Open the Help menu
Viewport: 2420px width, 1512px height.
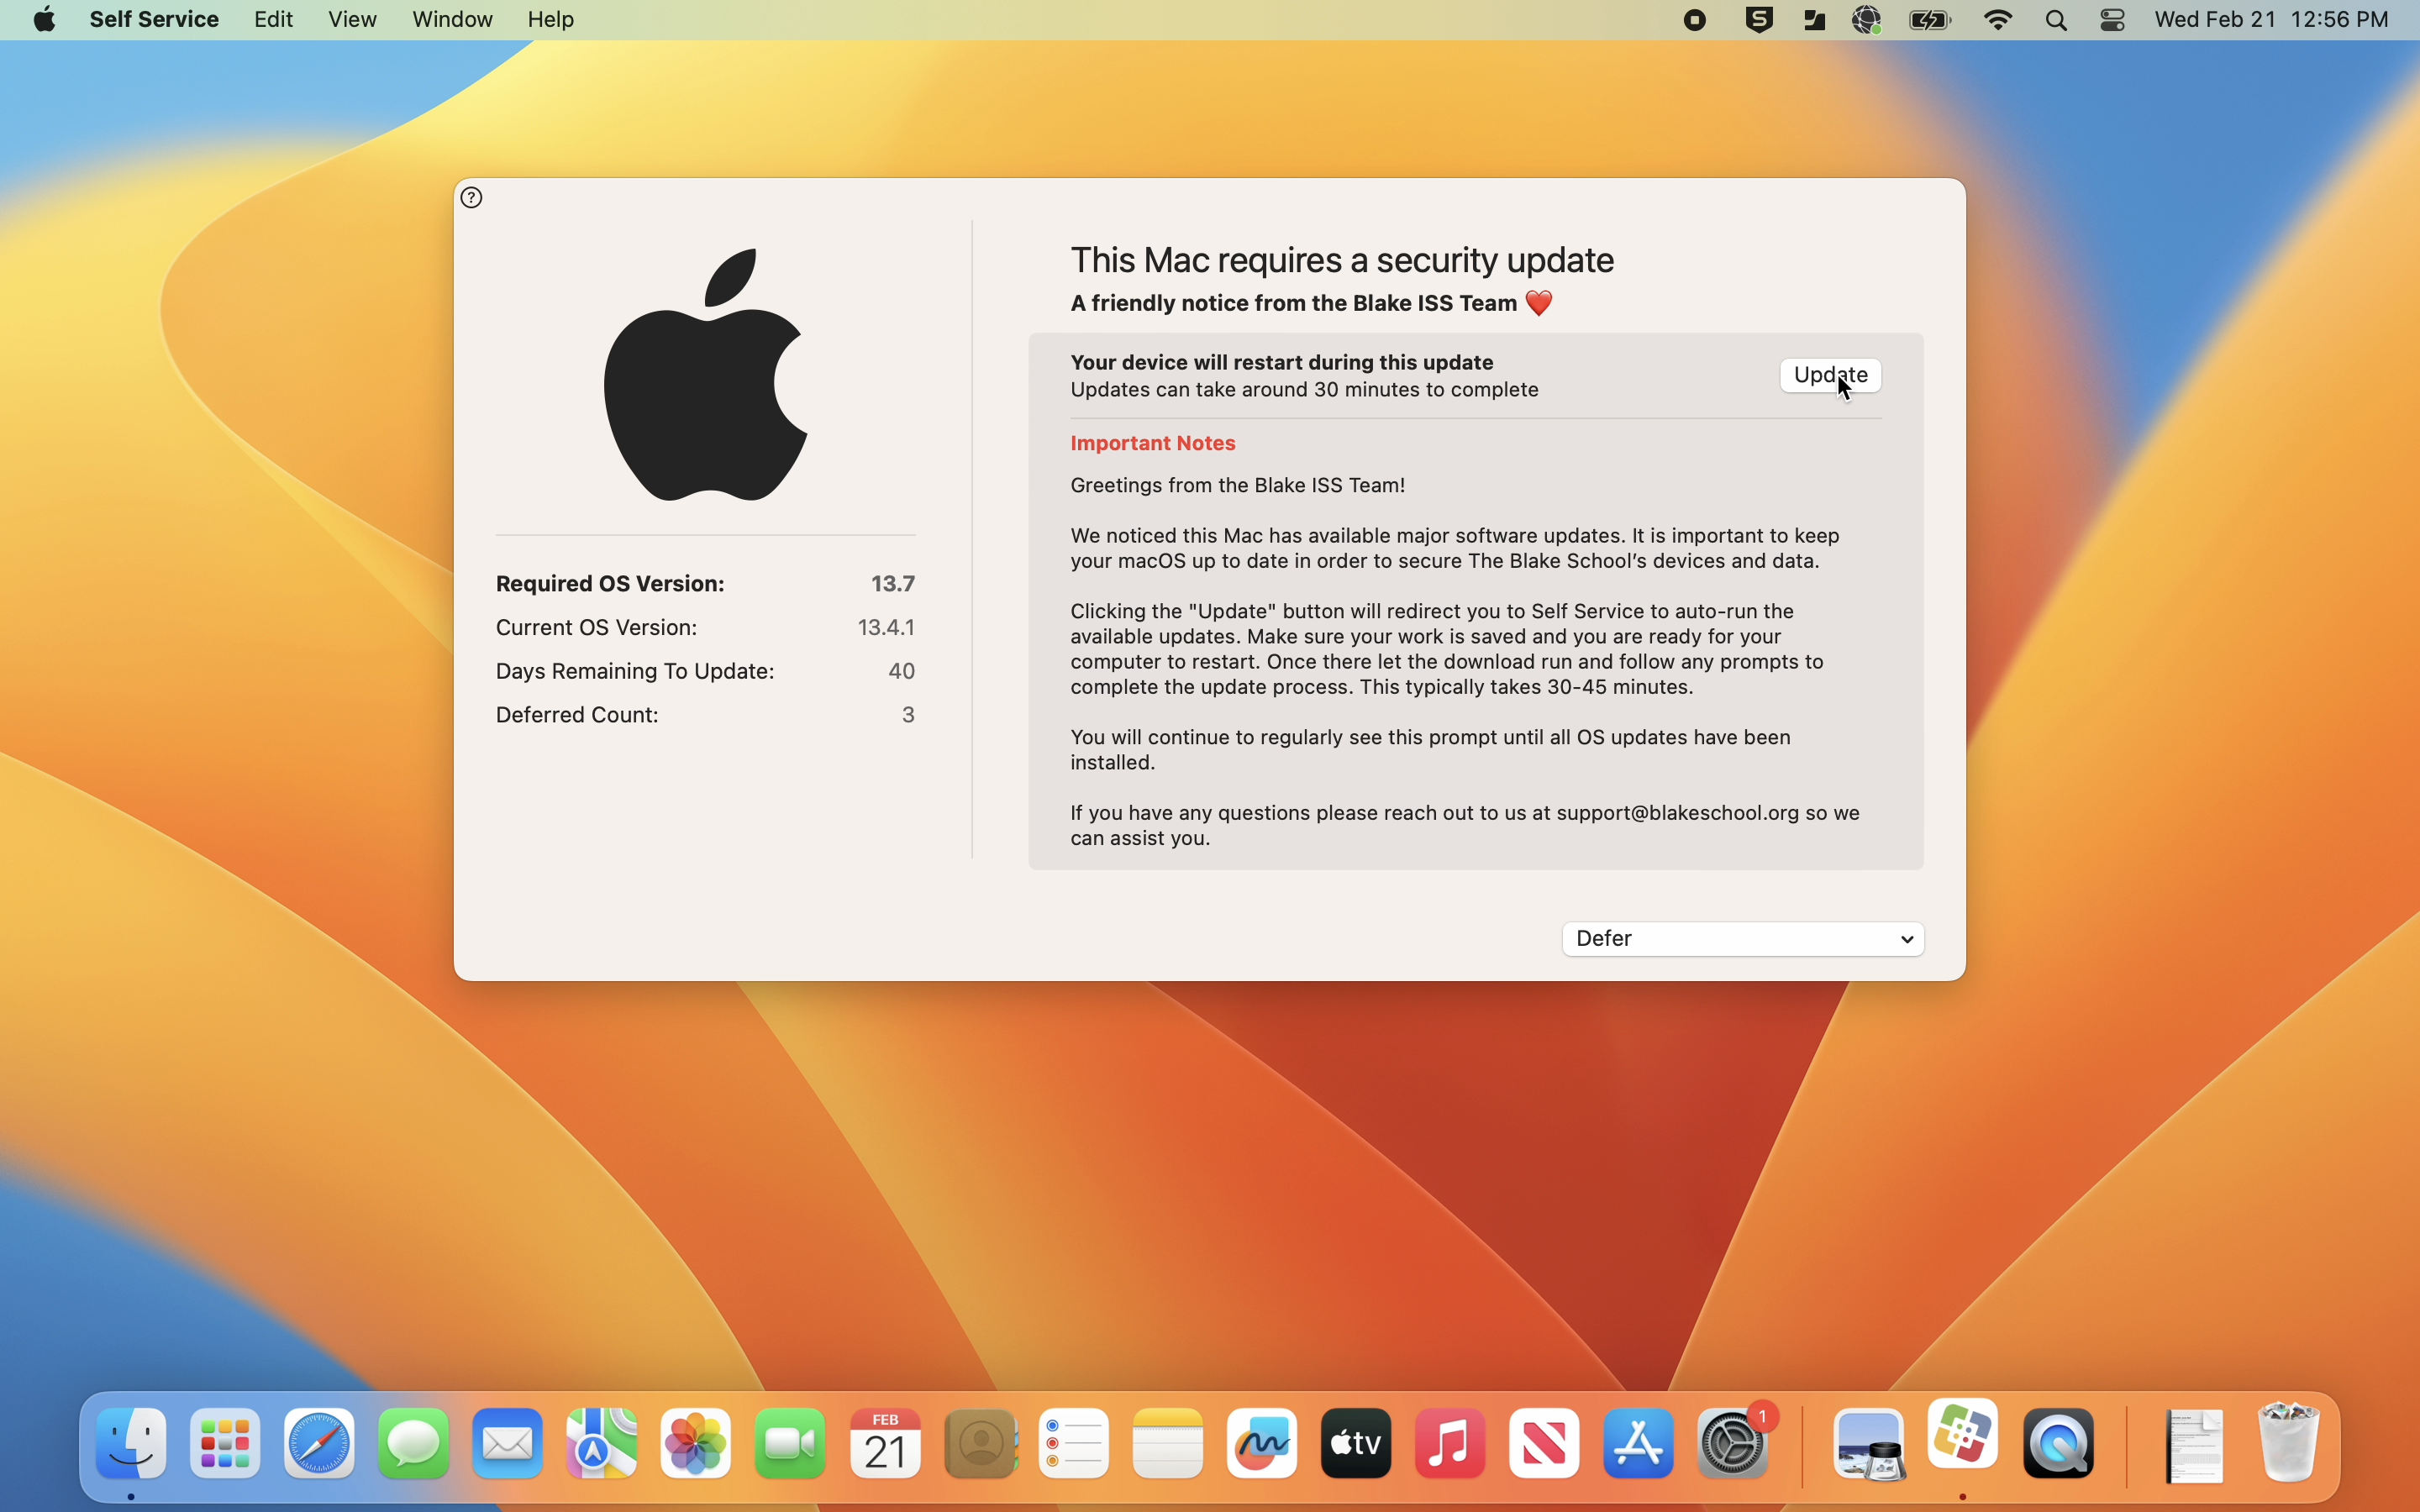pos(550,20)
